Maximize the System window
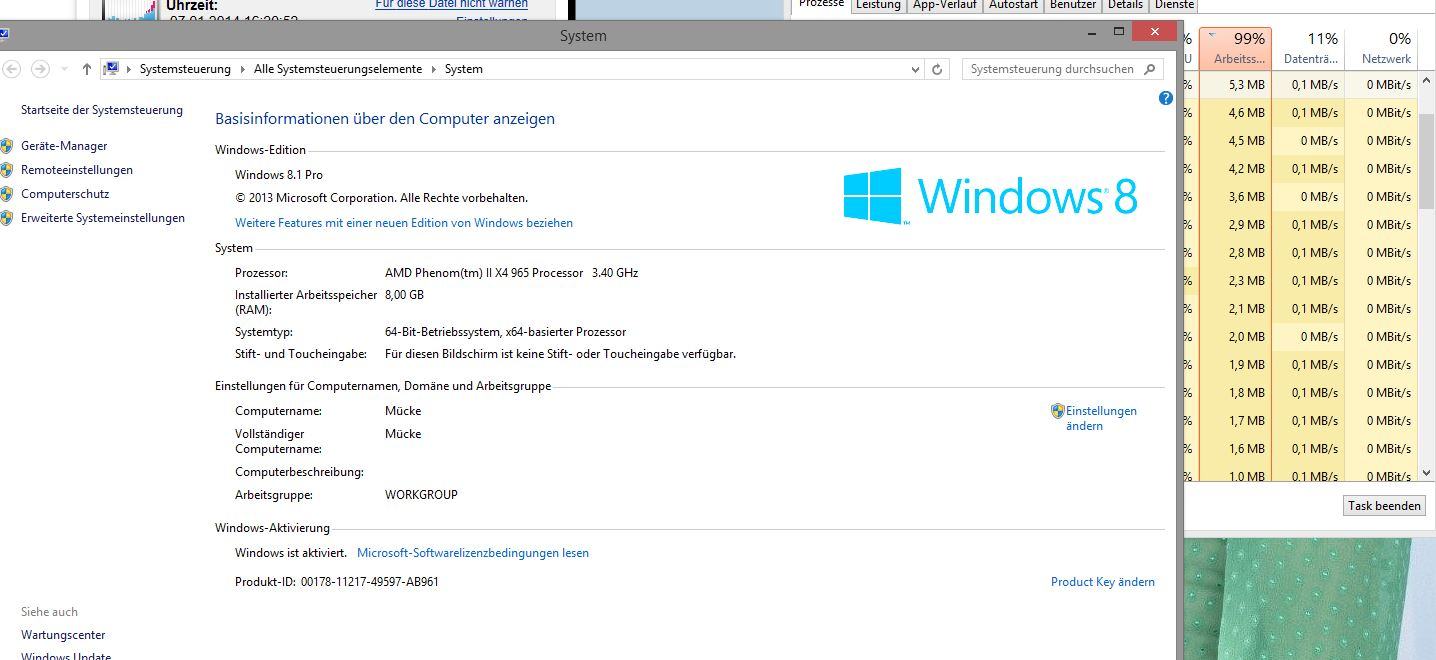The width and height of the screenshot is (1436, 660). [1120, 33]
